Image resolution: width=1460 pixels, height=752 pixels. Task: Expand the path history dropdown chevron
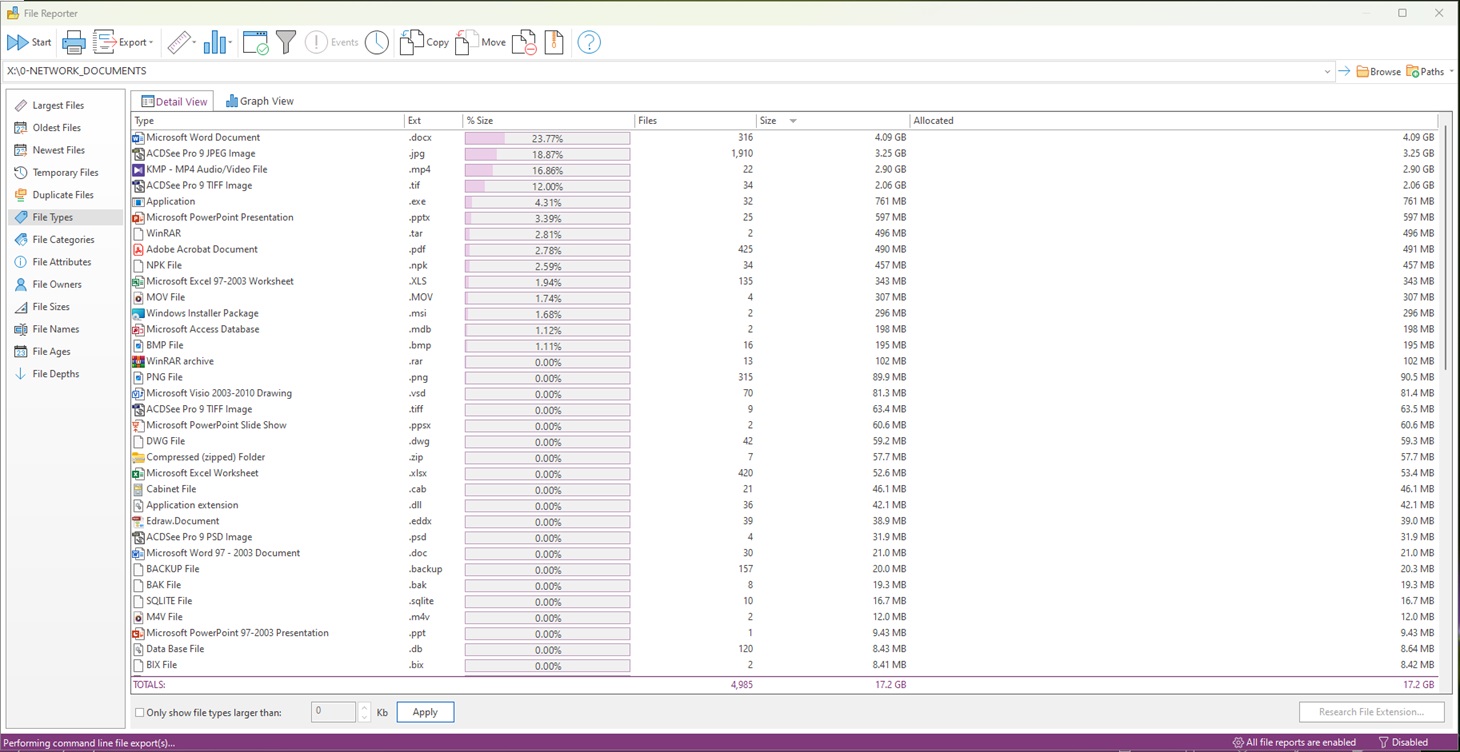(1327, 72)
